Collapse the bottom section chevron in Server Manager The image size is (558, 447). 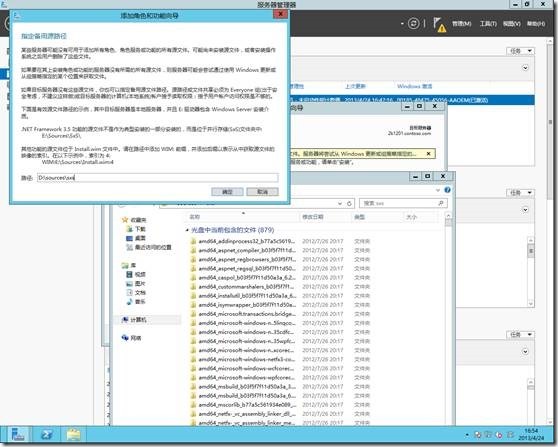coord(525,352)
